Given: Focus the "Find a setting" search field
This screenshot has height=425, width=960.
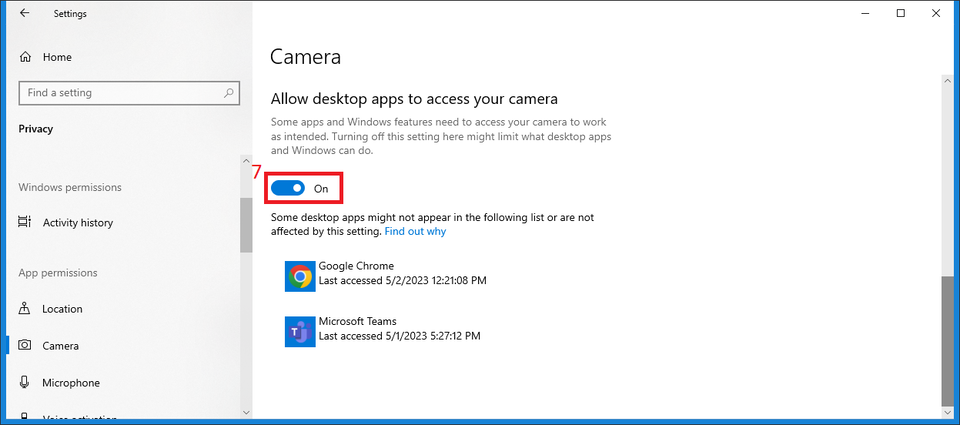Looking at the screenshot, I should [x=120, y=93].
